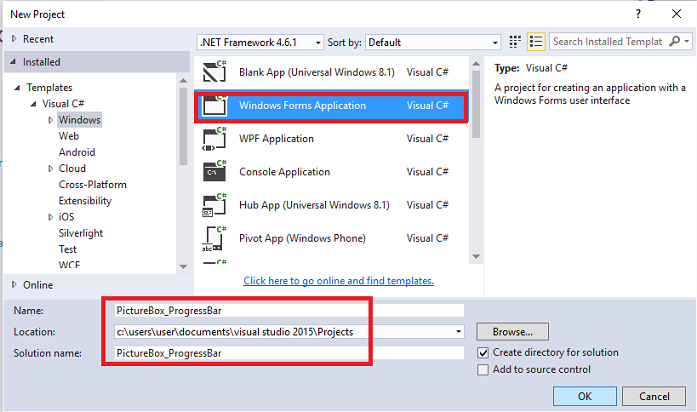Click the Console Application template icon
Screen dimensions: 697x412
coord(215,172)
